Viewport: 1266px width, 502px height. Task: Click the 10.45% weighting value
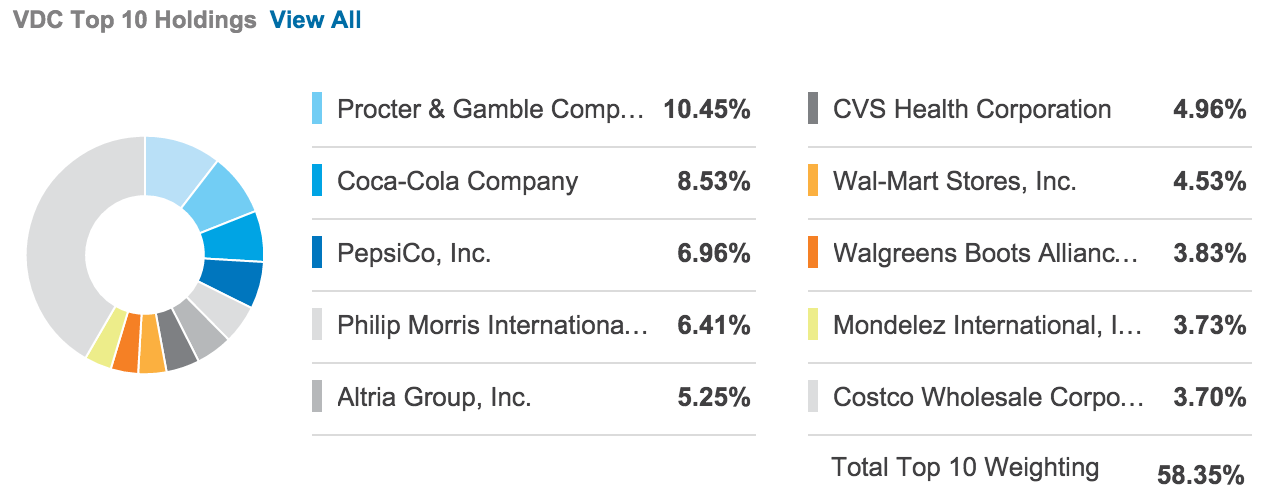tap(706, 109)
